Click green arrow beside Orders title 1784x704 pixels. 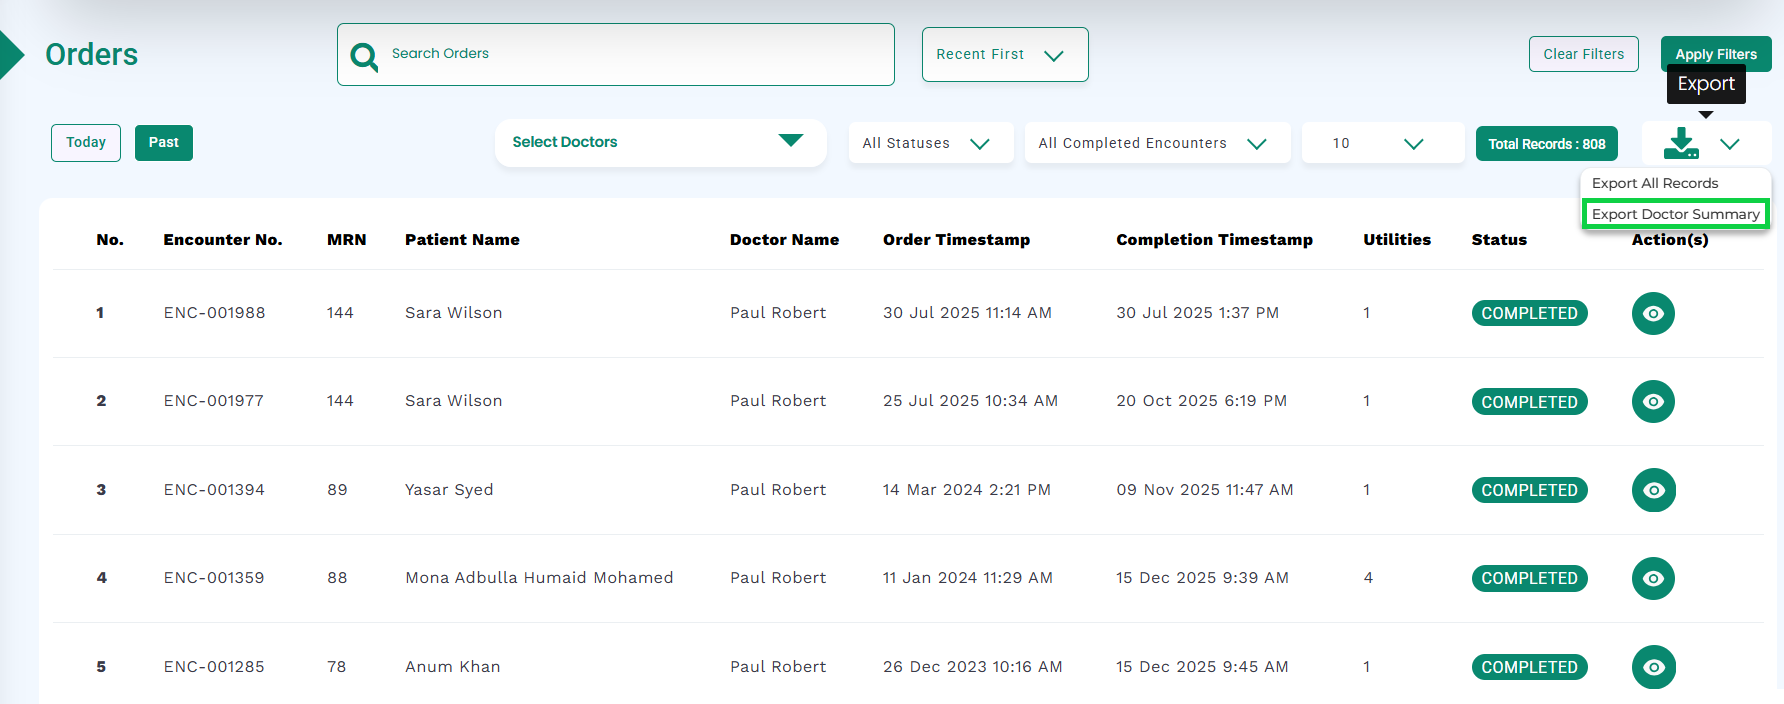[x=11, y=54]
